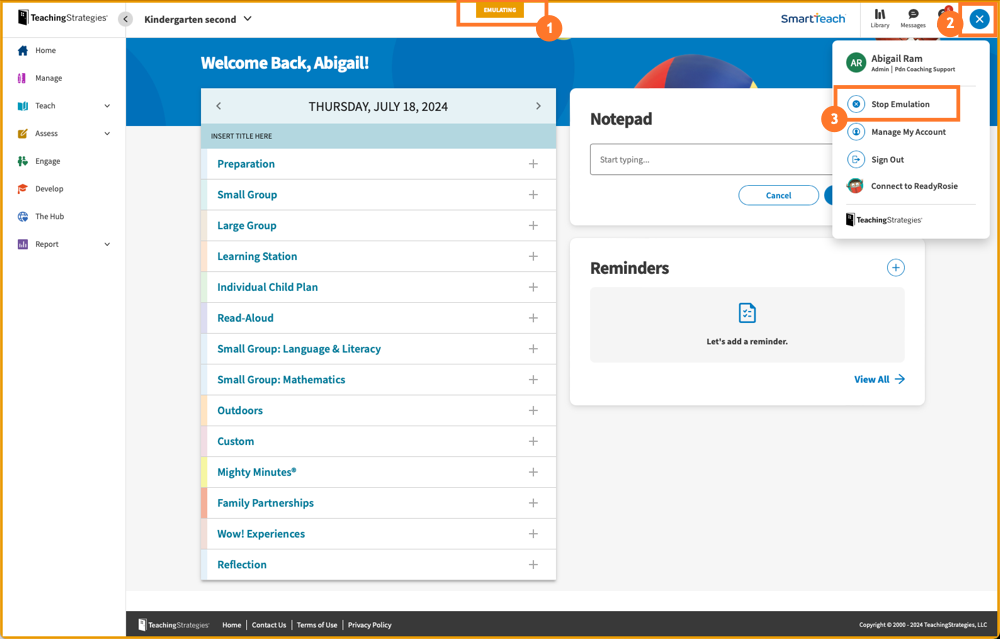Open the Privacy Policy footer link
This screenshot has width=1000, height=639.
pos(369,624)
